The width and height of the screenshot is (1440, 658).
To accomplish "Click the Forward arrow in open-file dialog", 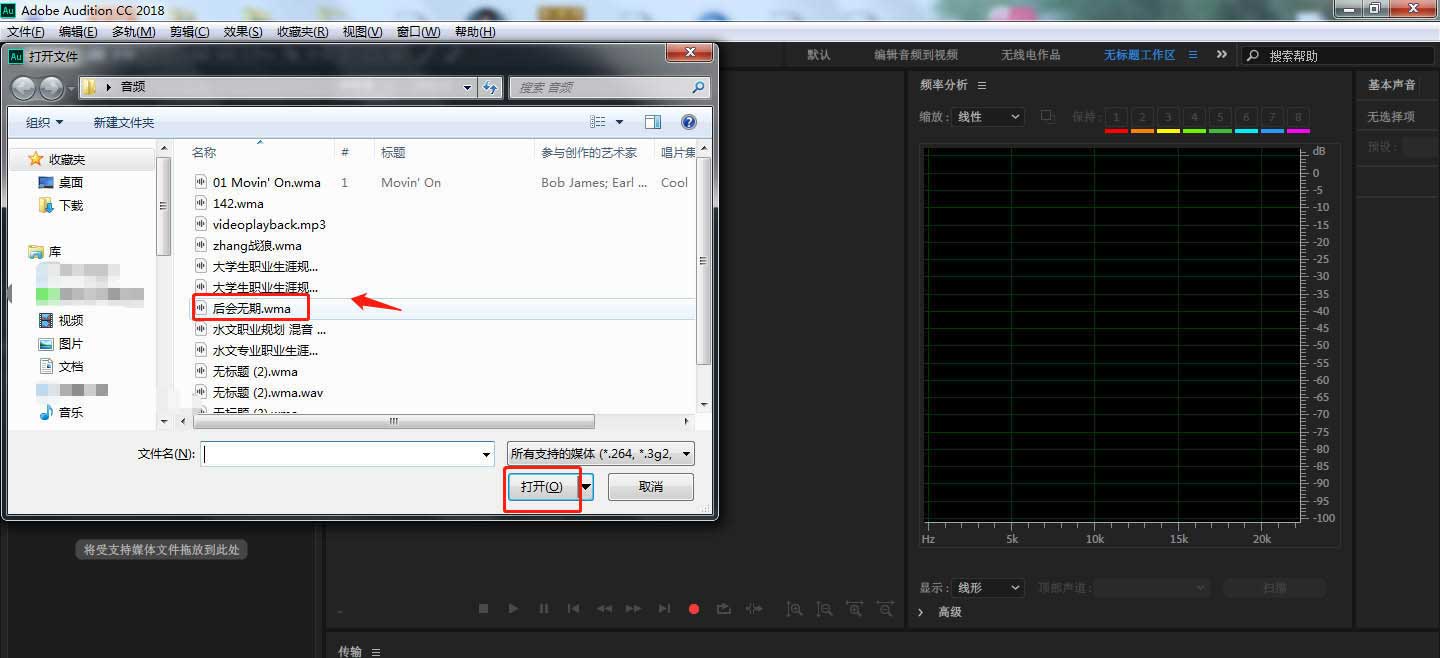I will 52,88.
